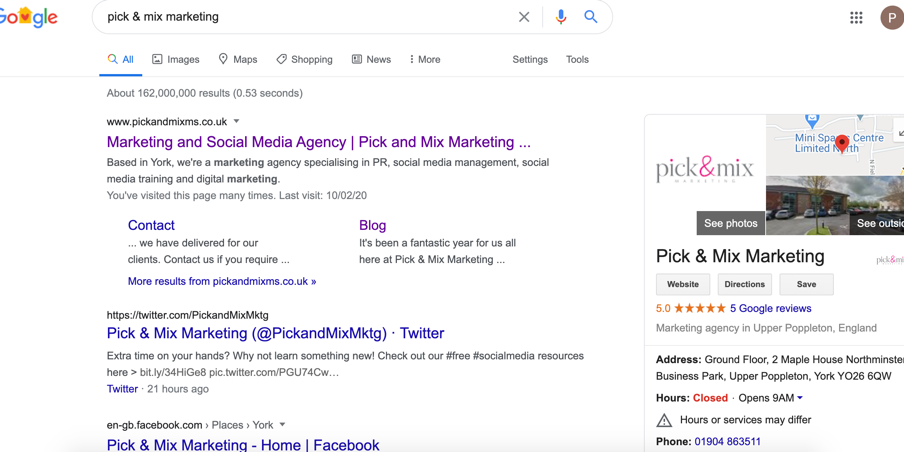904x452 pixels.
Task: Start voice search with the microphone icon
Action: point(561,17)
